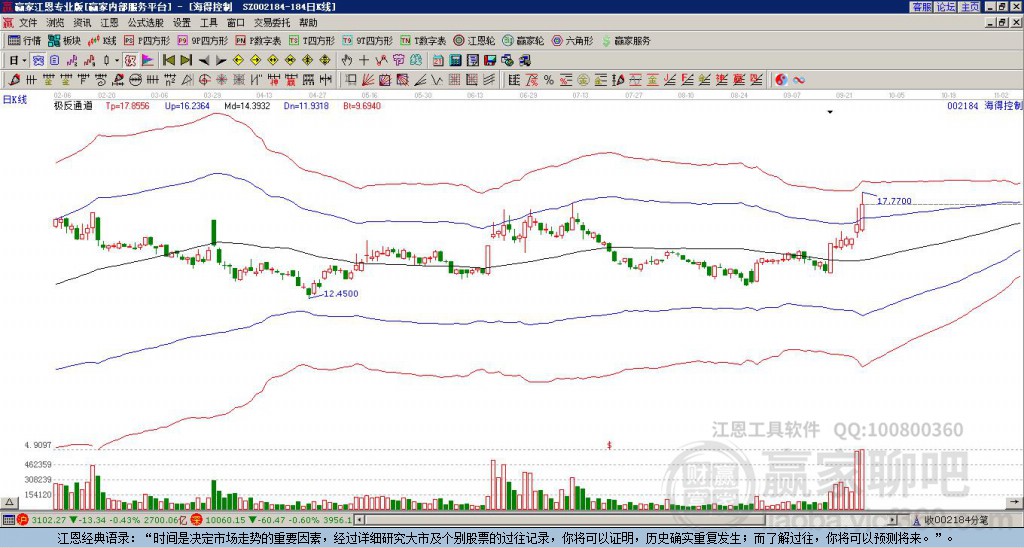Open 赢家服务 service
This screenshot has width=1024, height=548.
(626, 40)
